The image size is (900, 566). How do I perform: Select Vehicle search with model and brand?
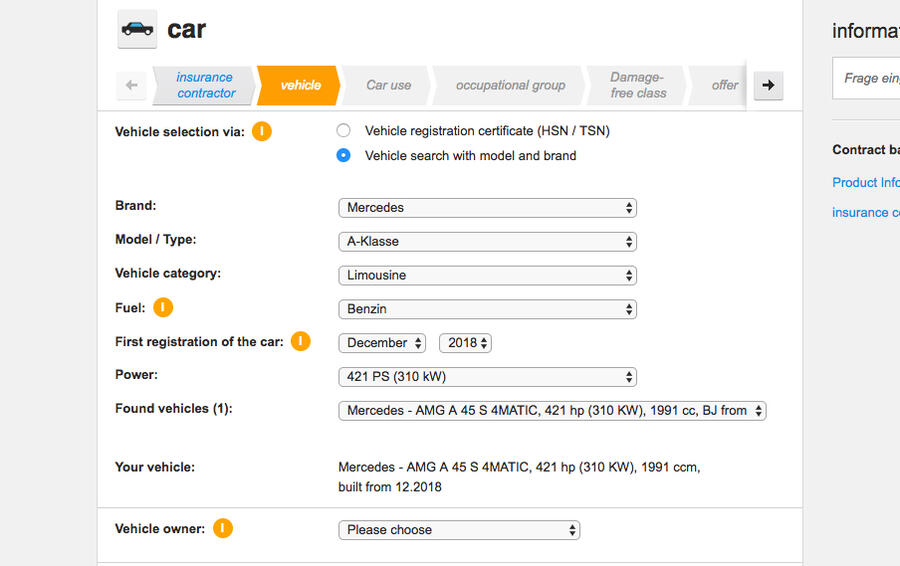click(343, 156)
